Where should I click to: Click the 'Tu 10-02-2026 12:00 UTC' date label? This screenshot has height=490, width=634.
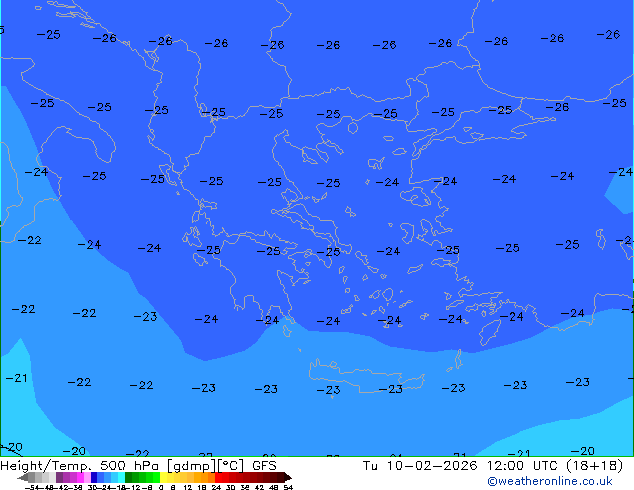coord(461,466)
